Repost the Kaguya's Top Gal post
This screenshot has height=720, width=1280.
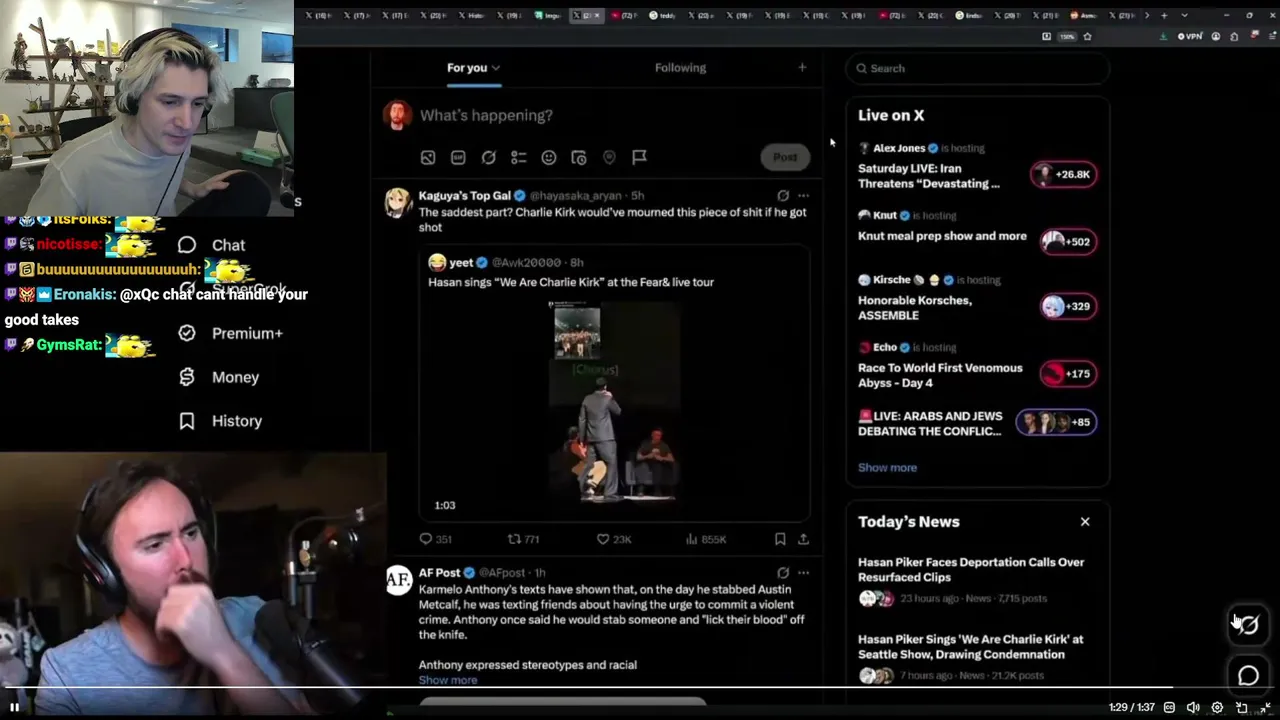pos(523,539)
